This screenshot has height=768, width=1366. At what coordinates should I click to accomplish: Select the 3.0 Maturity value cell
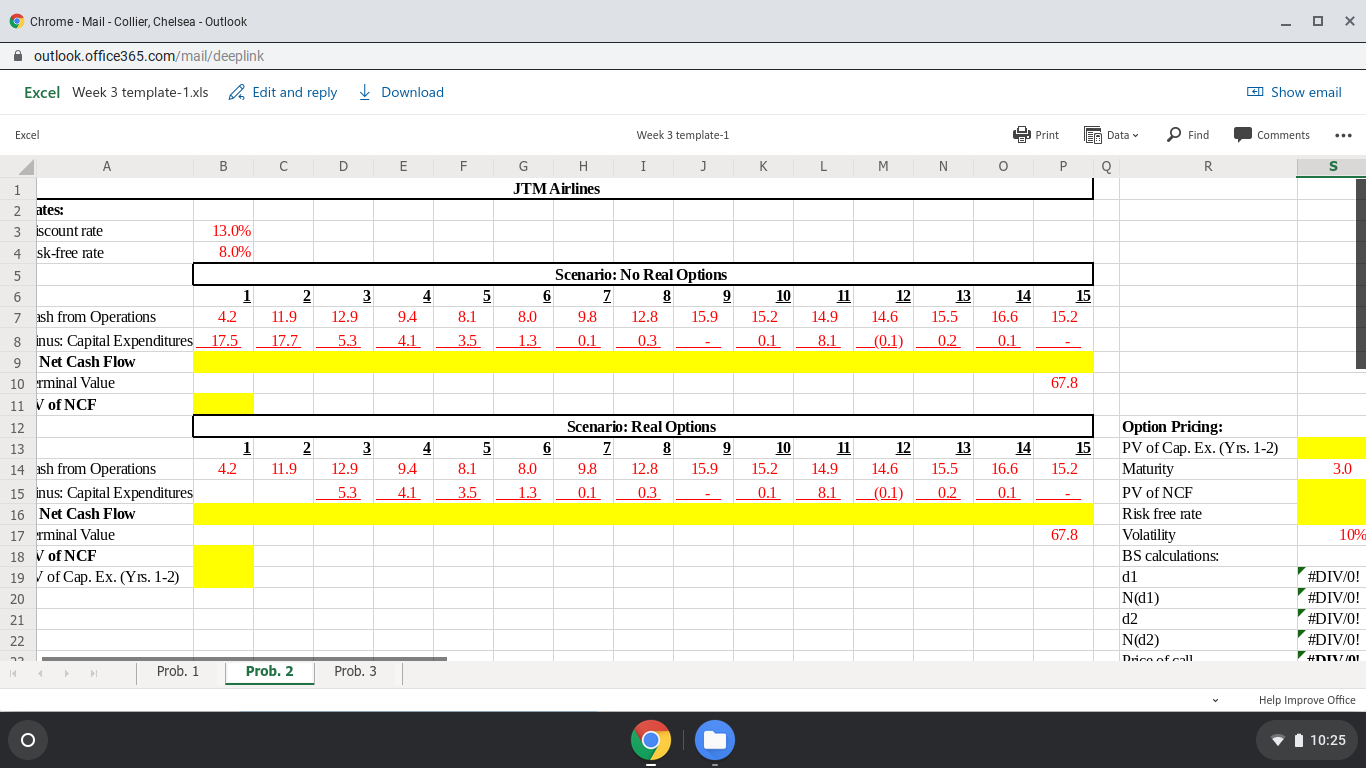pos(1331,469)
